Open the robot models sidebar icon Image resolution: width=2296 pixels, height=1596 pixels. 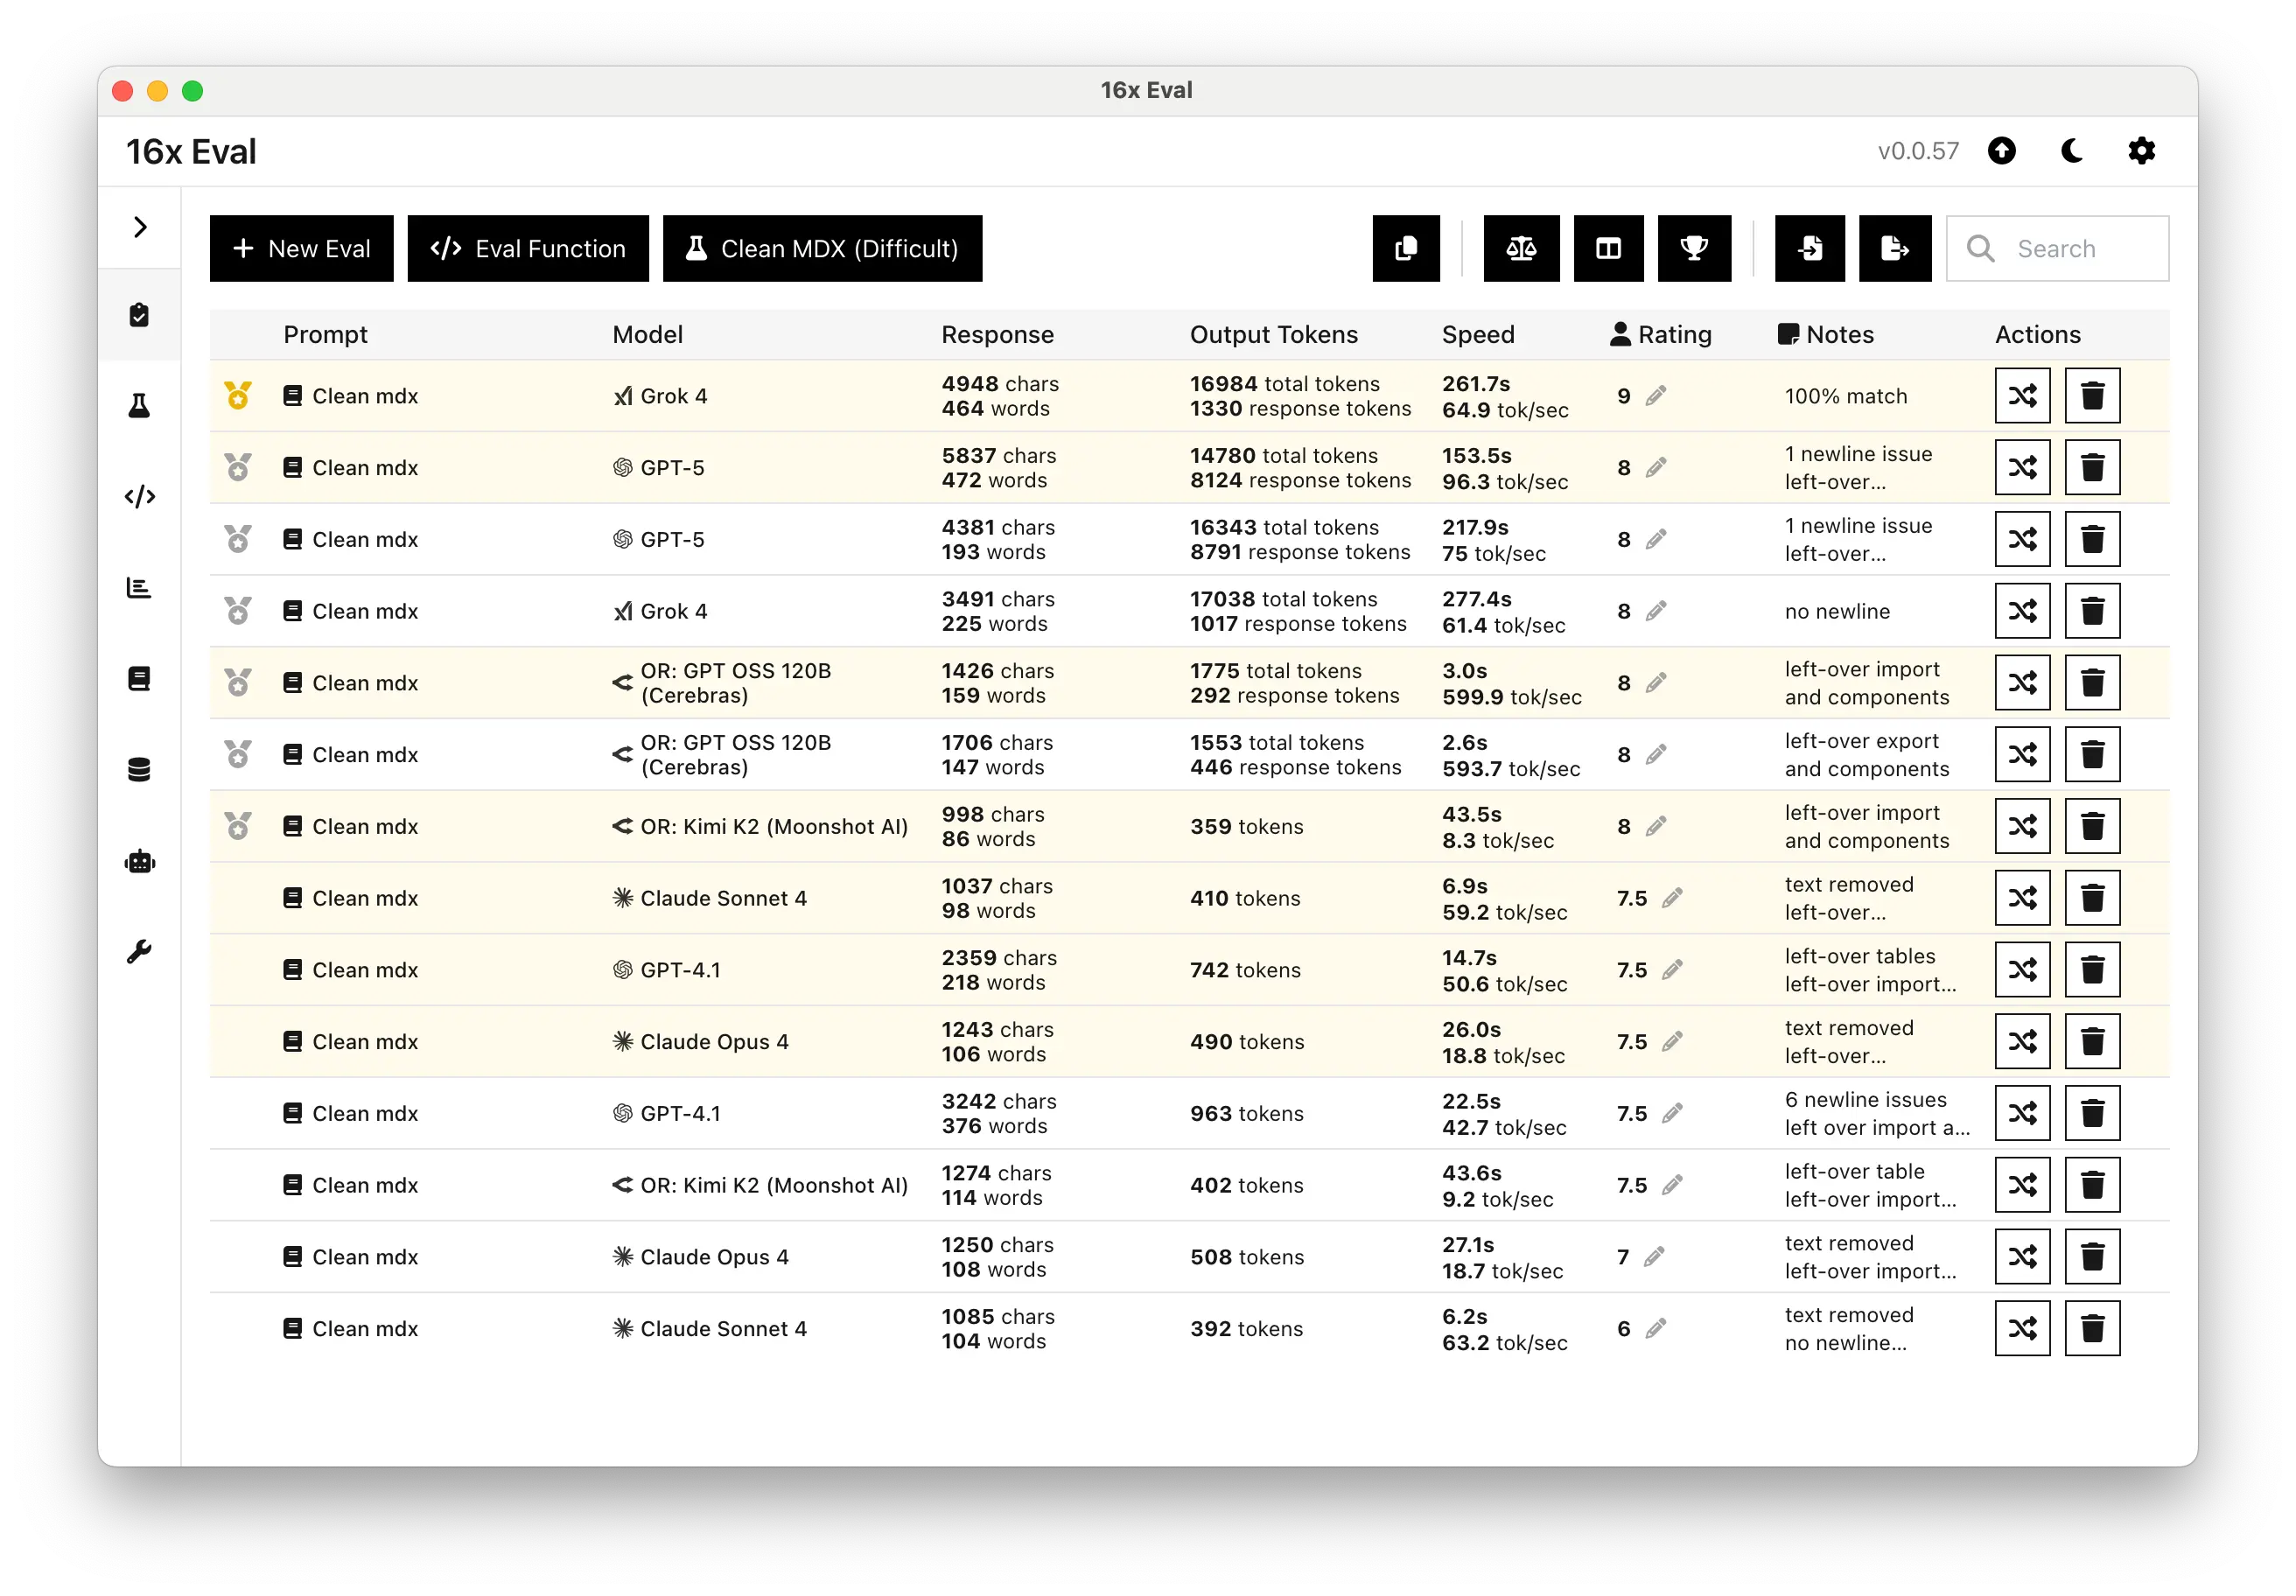coord(139,861)
